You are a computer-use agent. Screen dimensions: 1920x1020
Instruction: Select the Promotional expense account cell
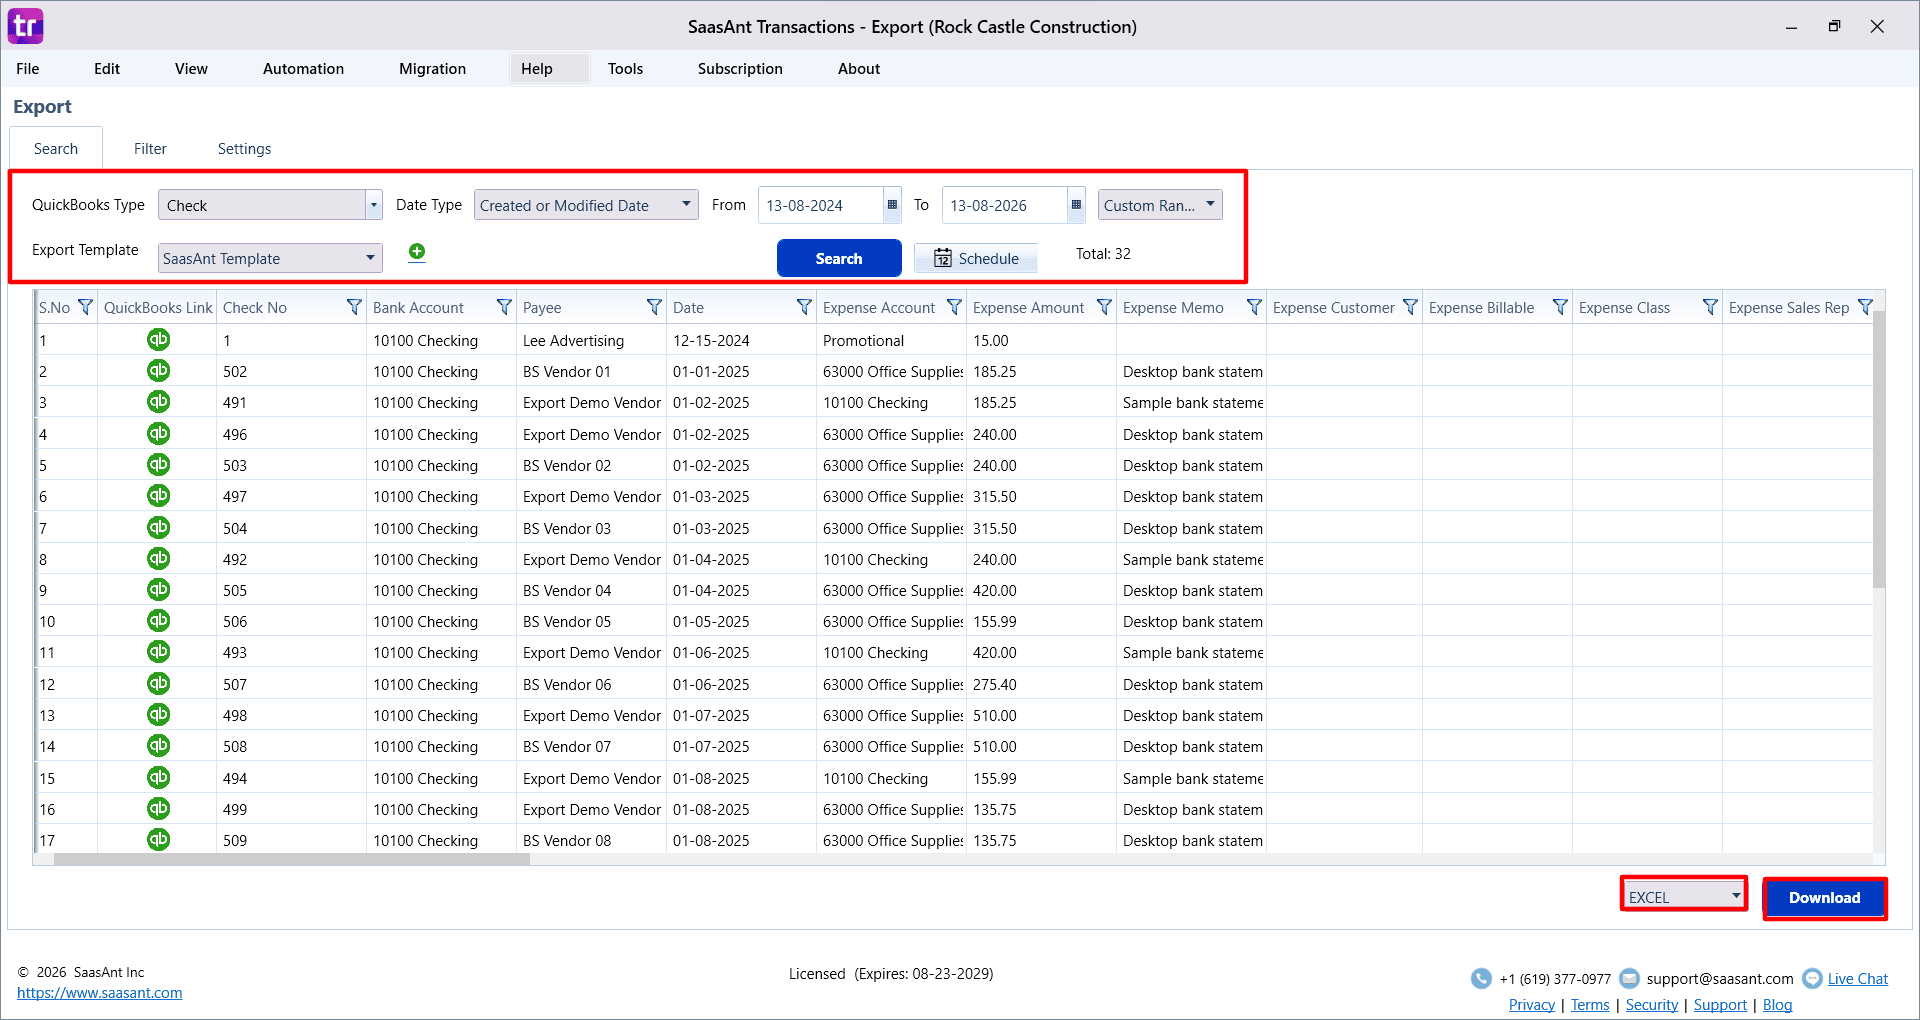892,340
